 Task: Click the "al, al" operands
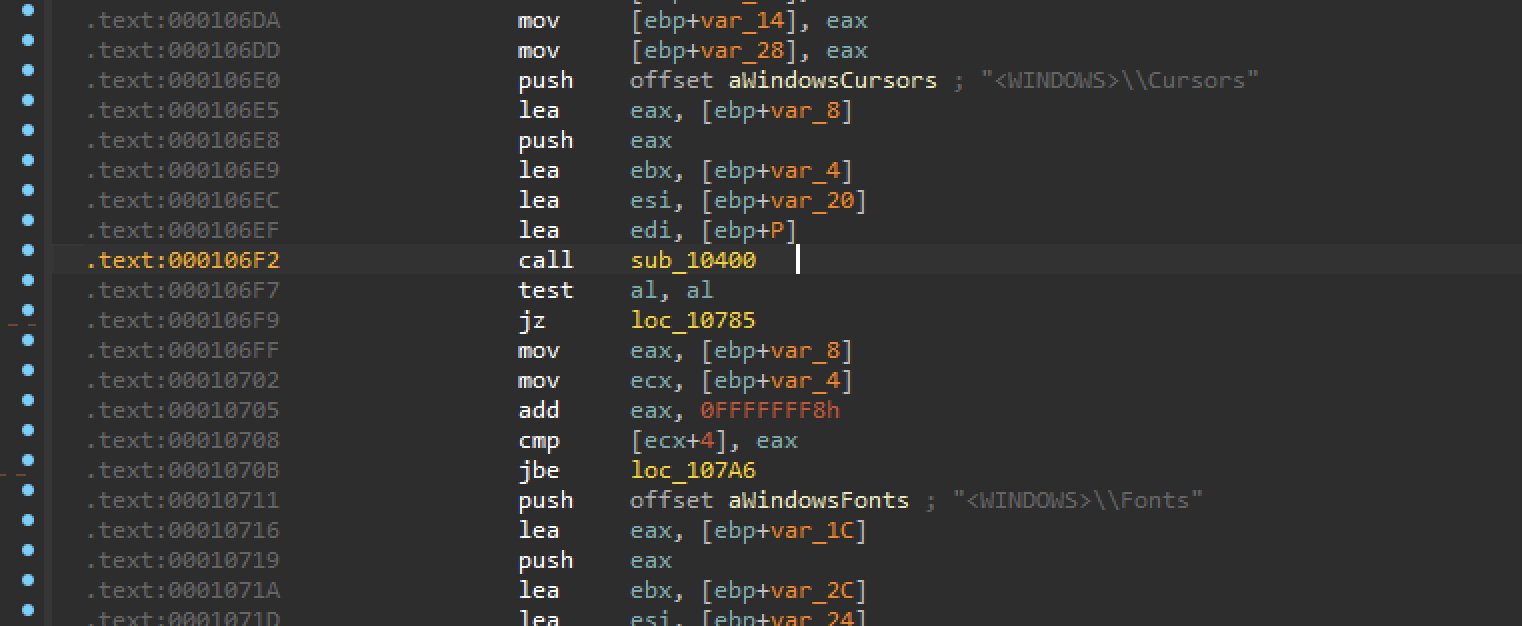coord(672,291)
